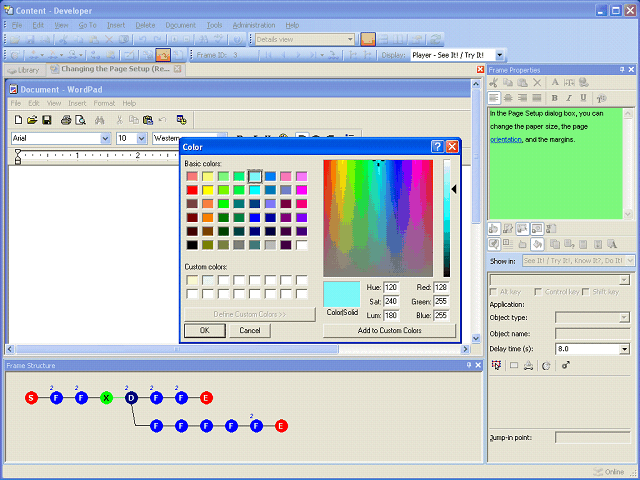The image size is (640, 480).
Task: Click the rainbow color spectrum area
Action: point(378,218)
